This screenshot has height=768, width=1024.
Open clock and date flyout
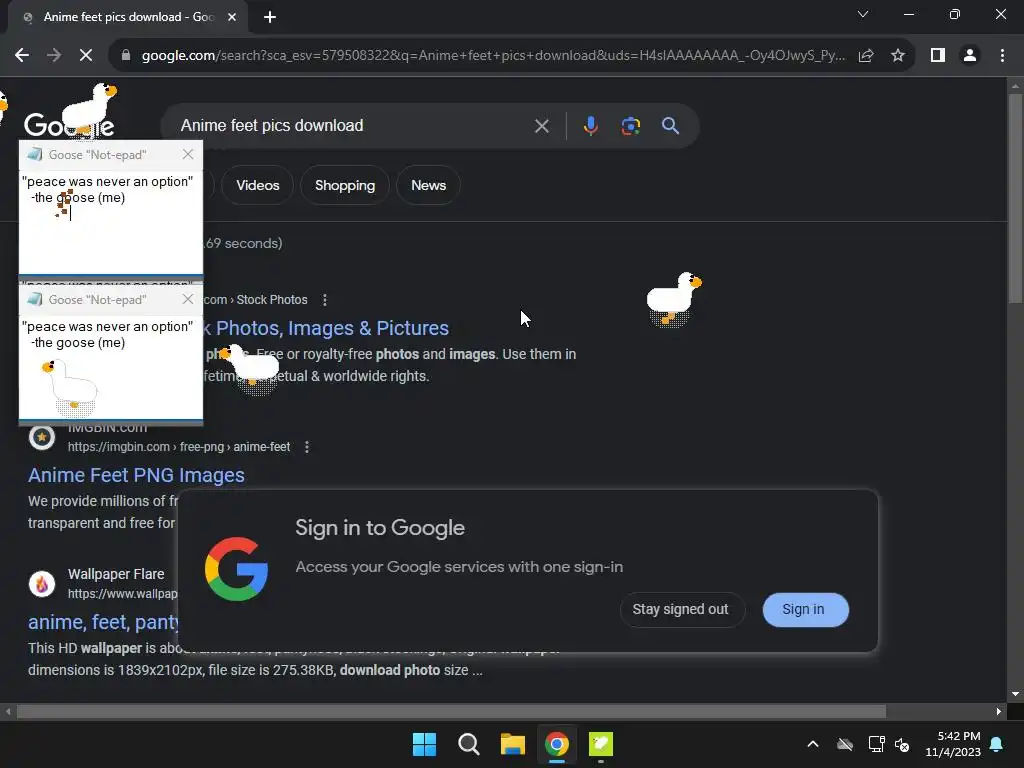point(953,744)
